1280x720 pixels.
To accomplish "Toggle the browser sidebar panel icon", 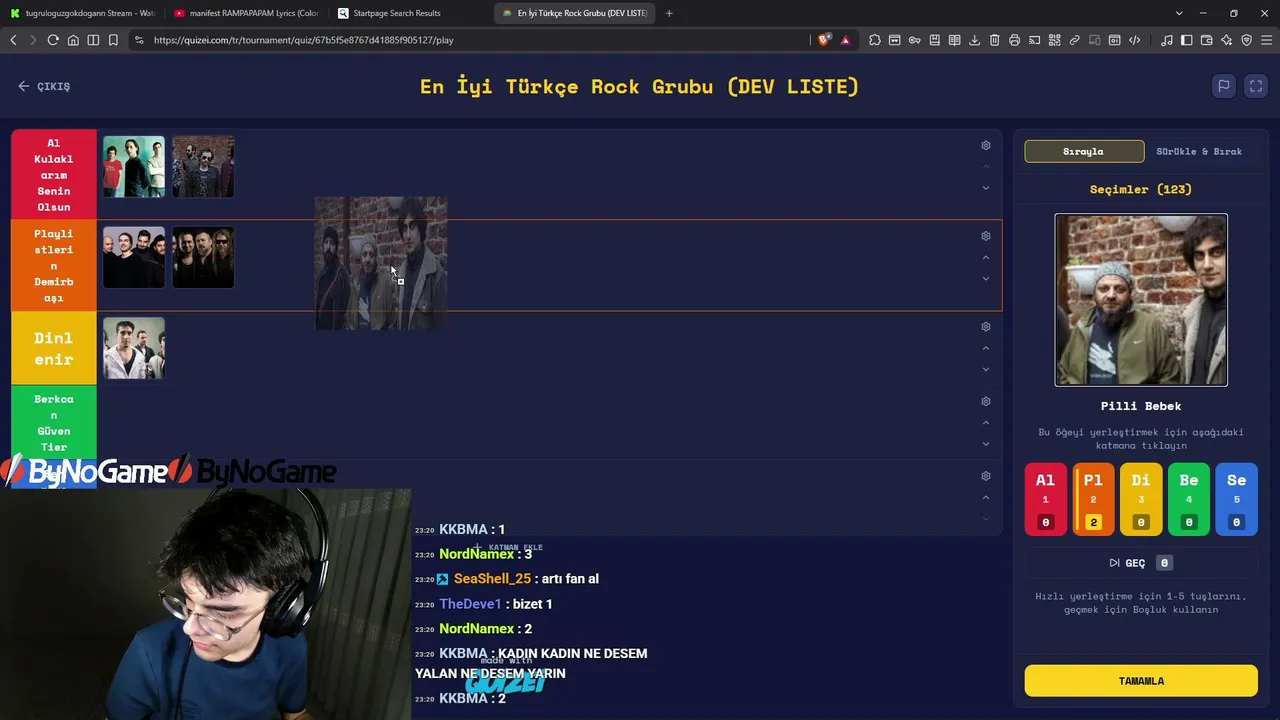I will [x=1187, y=40].
